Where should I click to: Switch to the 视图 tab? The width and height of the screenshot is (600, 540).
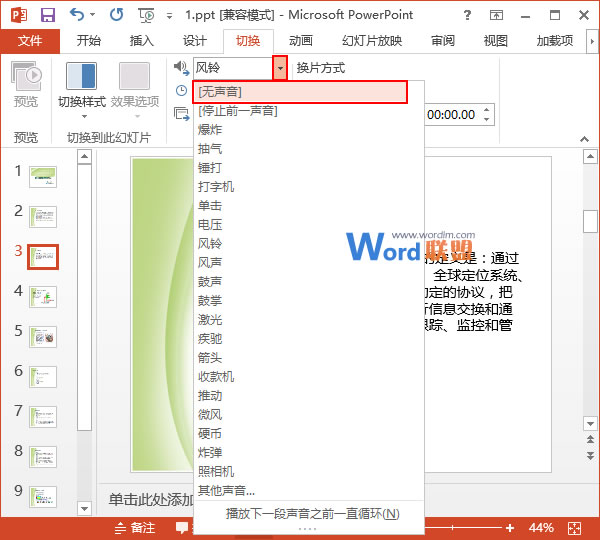(x=496, y=41)
